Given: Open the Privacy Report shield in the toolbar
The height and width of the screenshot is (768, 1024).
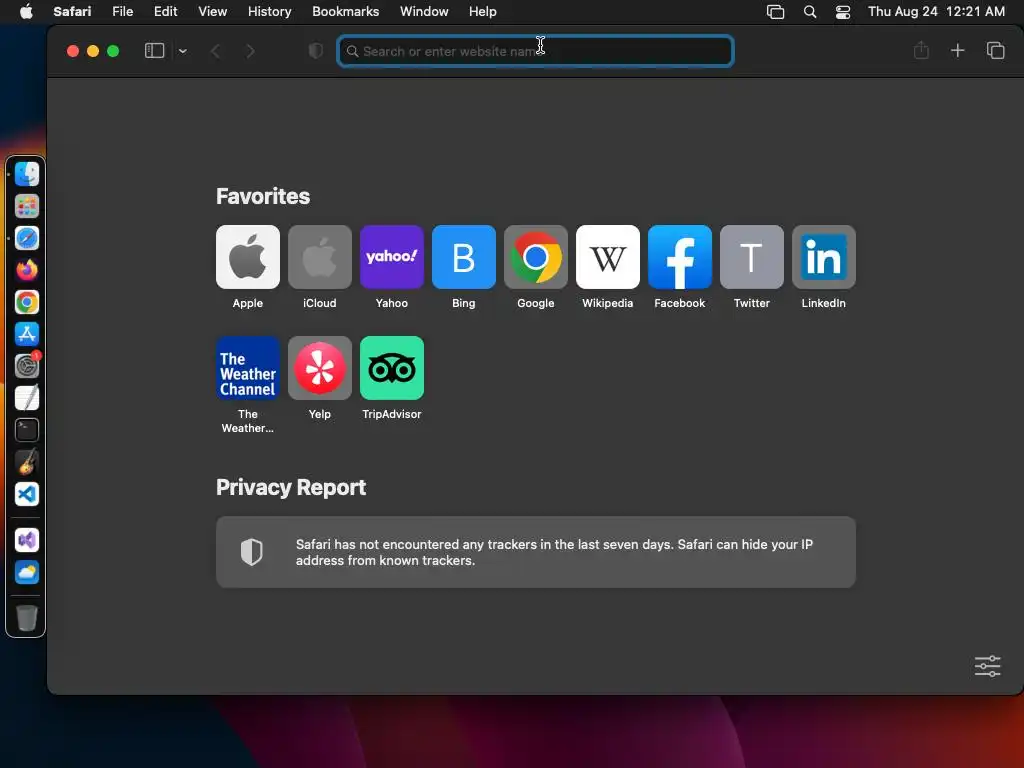Looking at the screenshot, I should 315,51.
